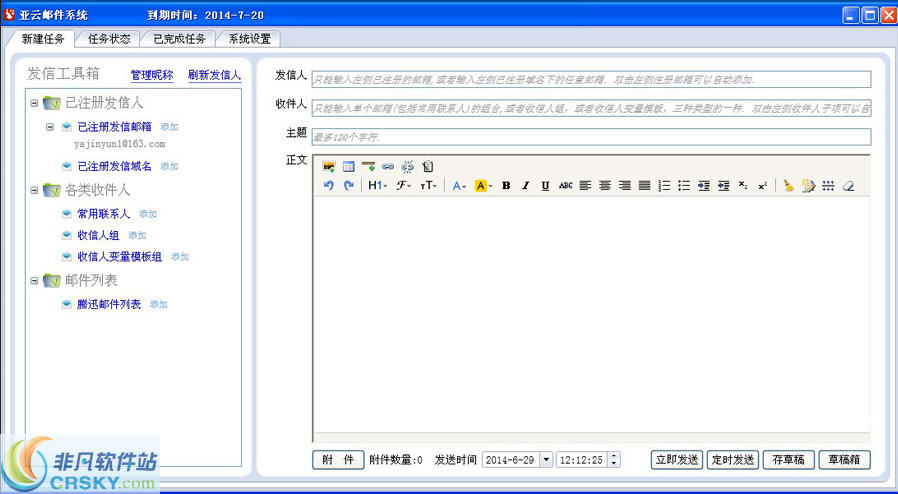Image resolution: width=898 pixels, height=494 pixels.
Task: Click the paste as plain text icon
Action: [427, 167]
